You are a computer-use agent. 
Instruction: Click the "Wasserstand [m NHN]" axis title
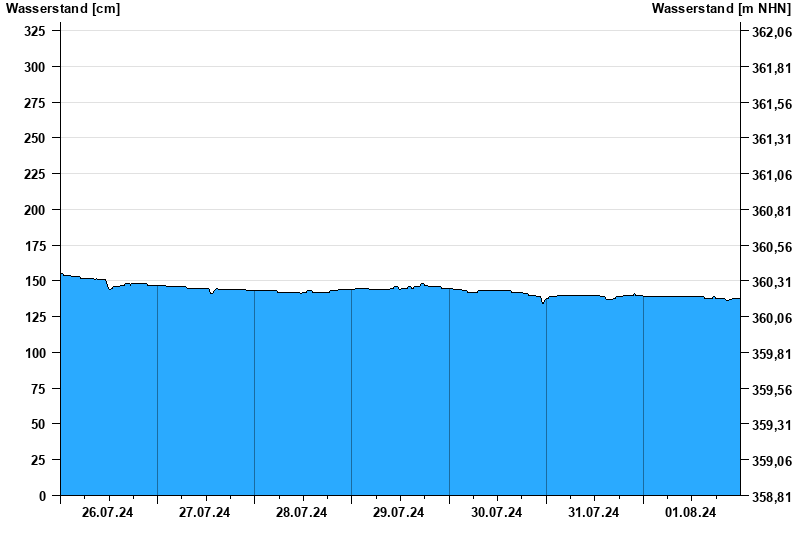[721, 9]
